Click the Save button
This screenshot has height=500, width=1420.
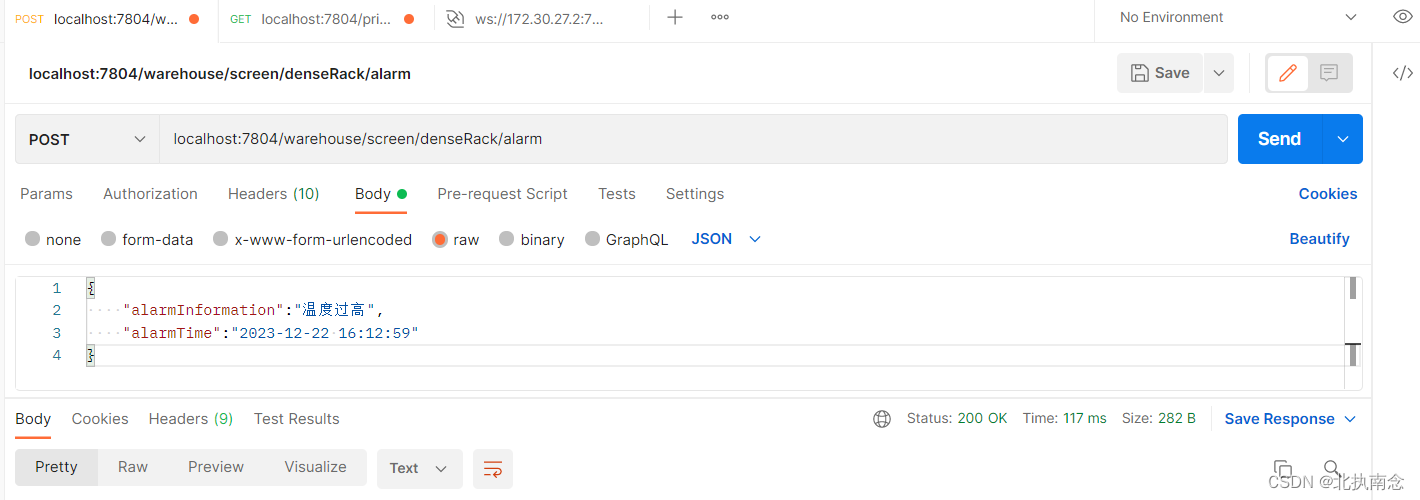[1160, 73]
